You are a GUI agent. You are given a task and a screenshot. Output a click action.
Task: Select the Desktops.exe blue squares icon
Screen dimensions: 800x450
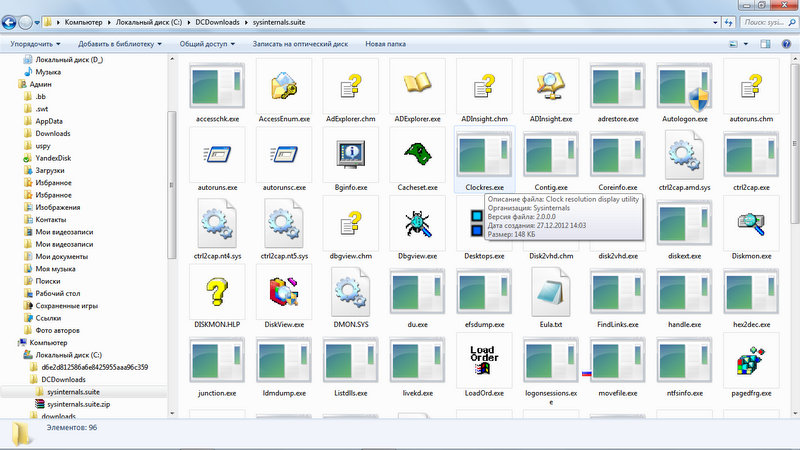[x=477, y=223]
